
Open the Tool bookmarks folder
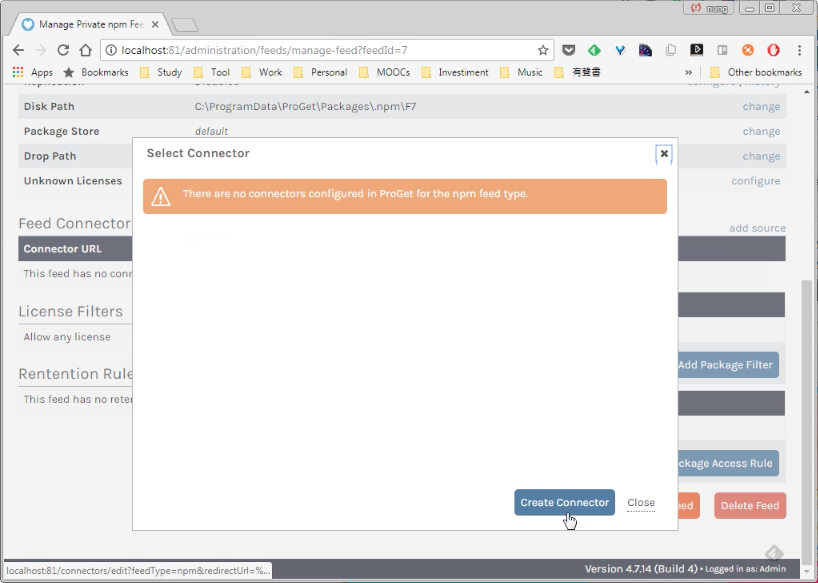click(x=211, y=72)
